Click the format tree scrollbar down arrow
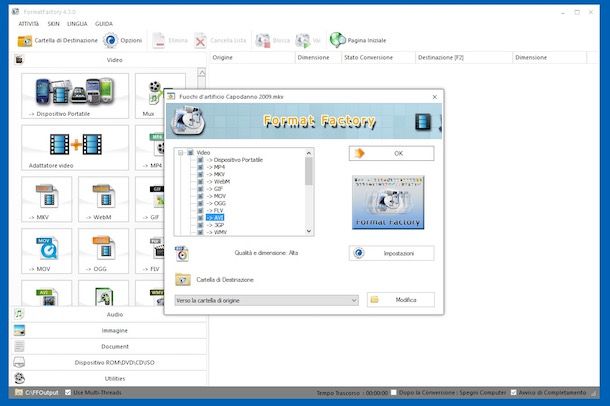610x406 pixels. click(x=309, y=231)
